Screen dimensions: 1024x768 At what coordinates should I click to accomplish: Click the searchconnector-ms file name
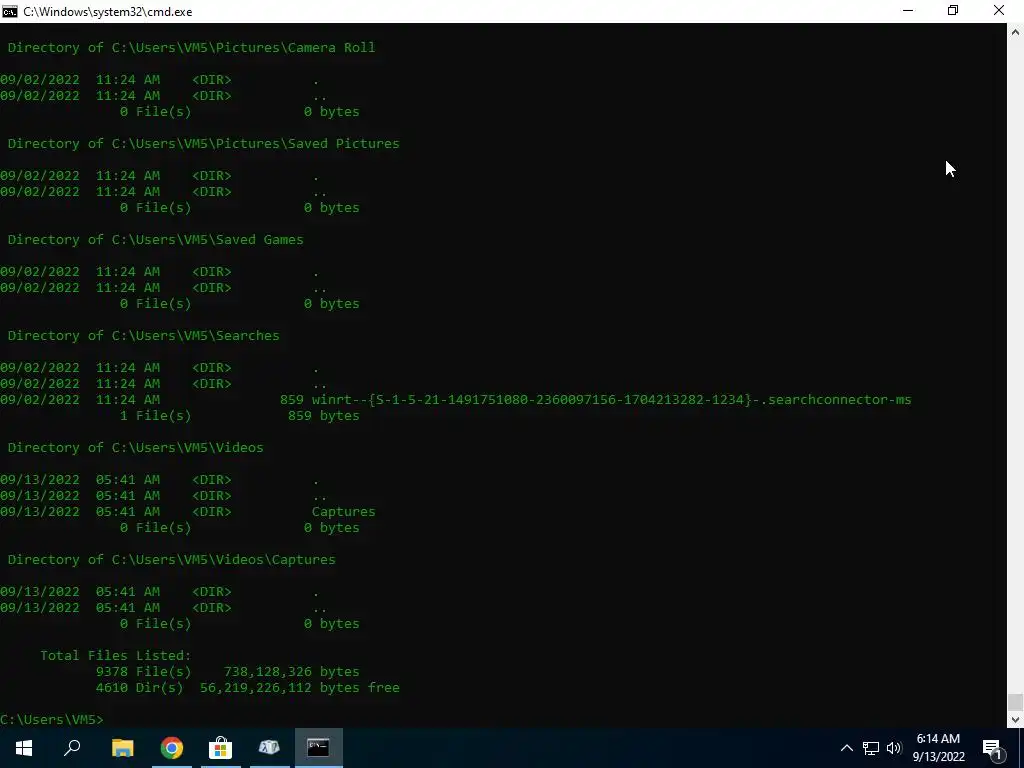[611, 399]
